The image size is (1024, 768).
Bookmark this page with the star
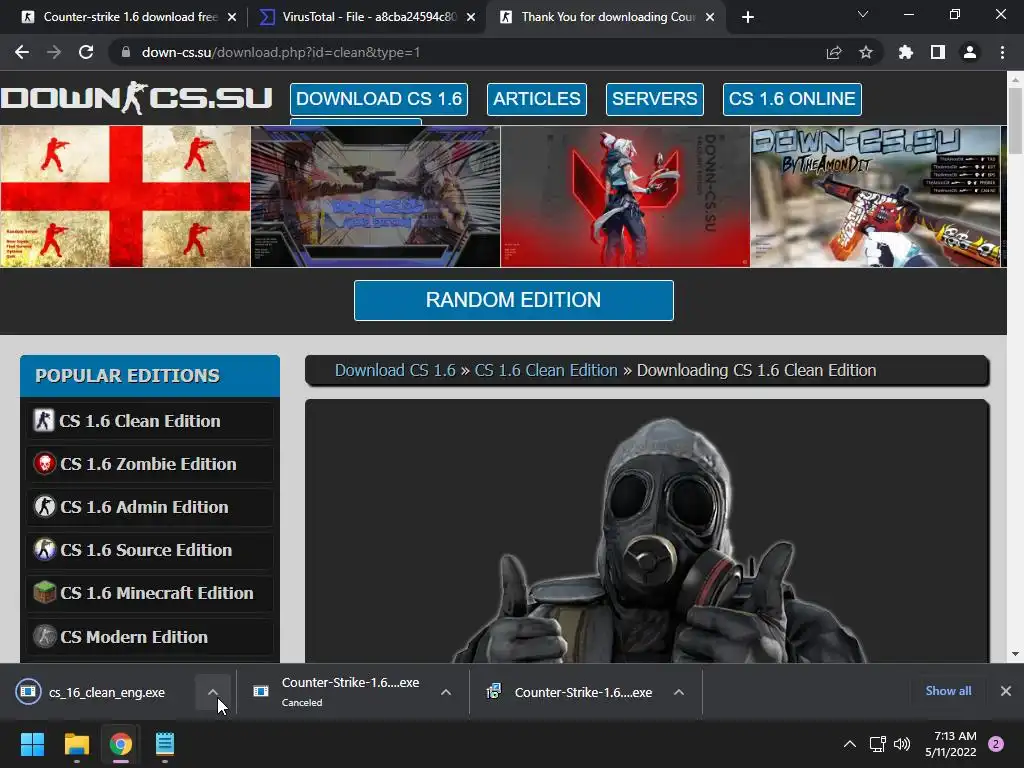tap(865, 52)
